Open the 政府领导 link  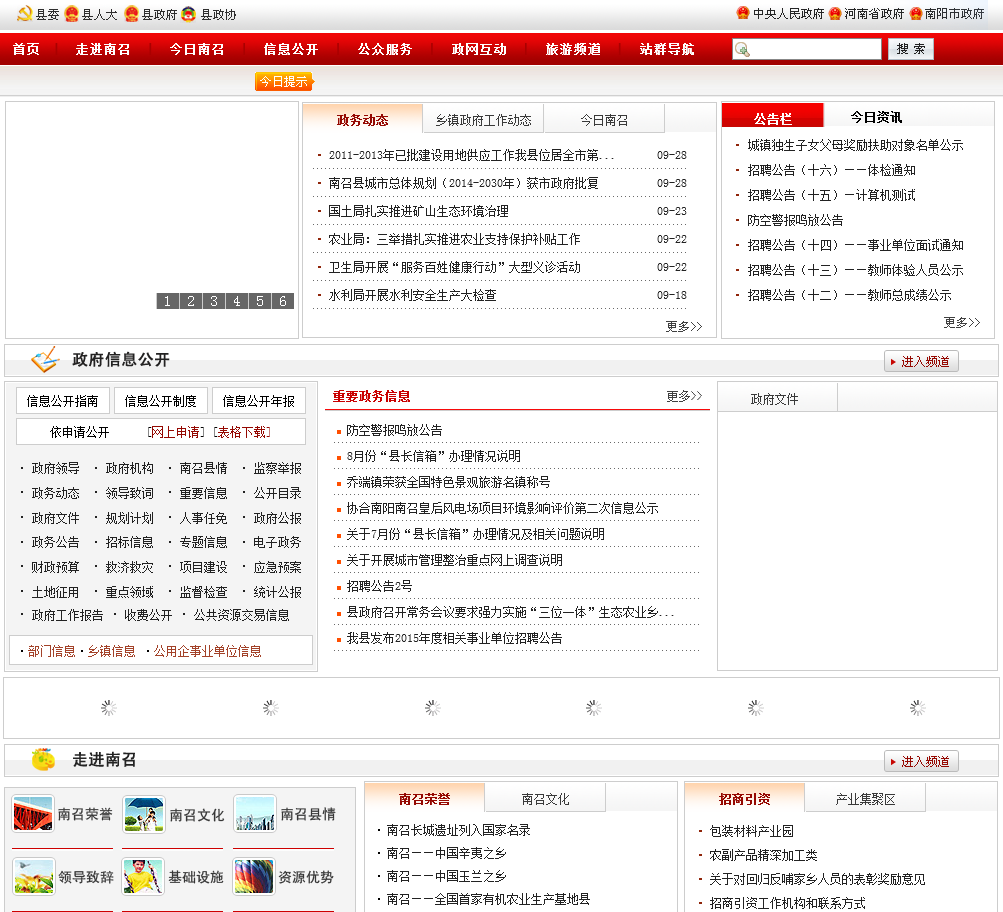tap(56, 468)
